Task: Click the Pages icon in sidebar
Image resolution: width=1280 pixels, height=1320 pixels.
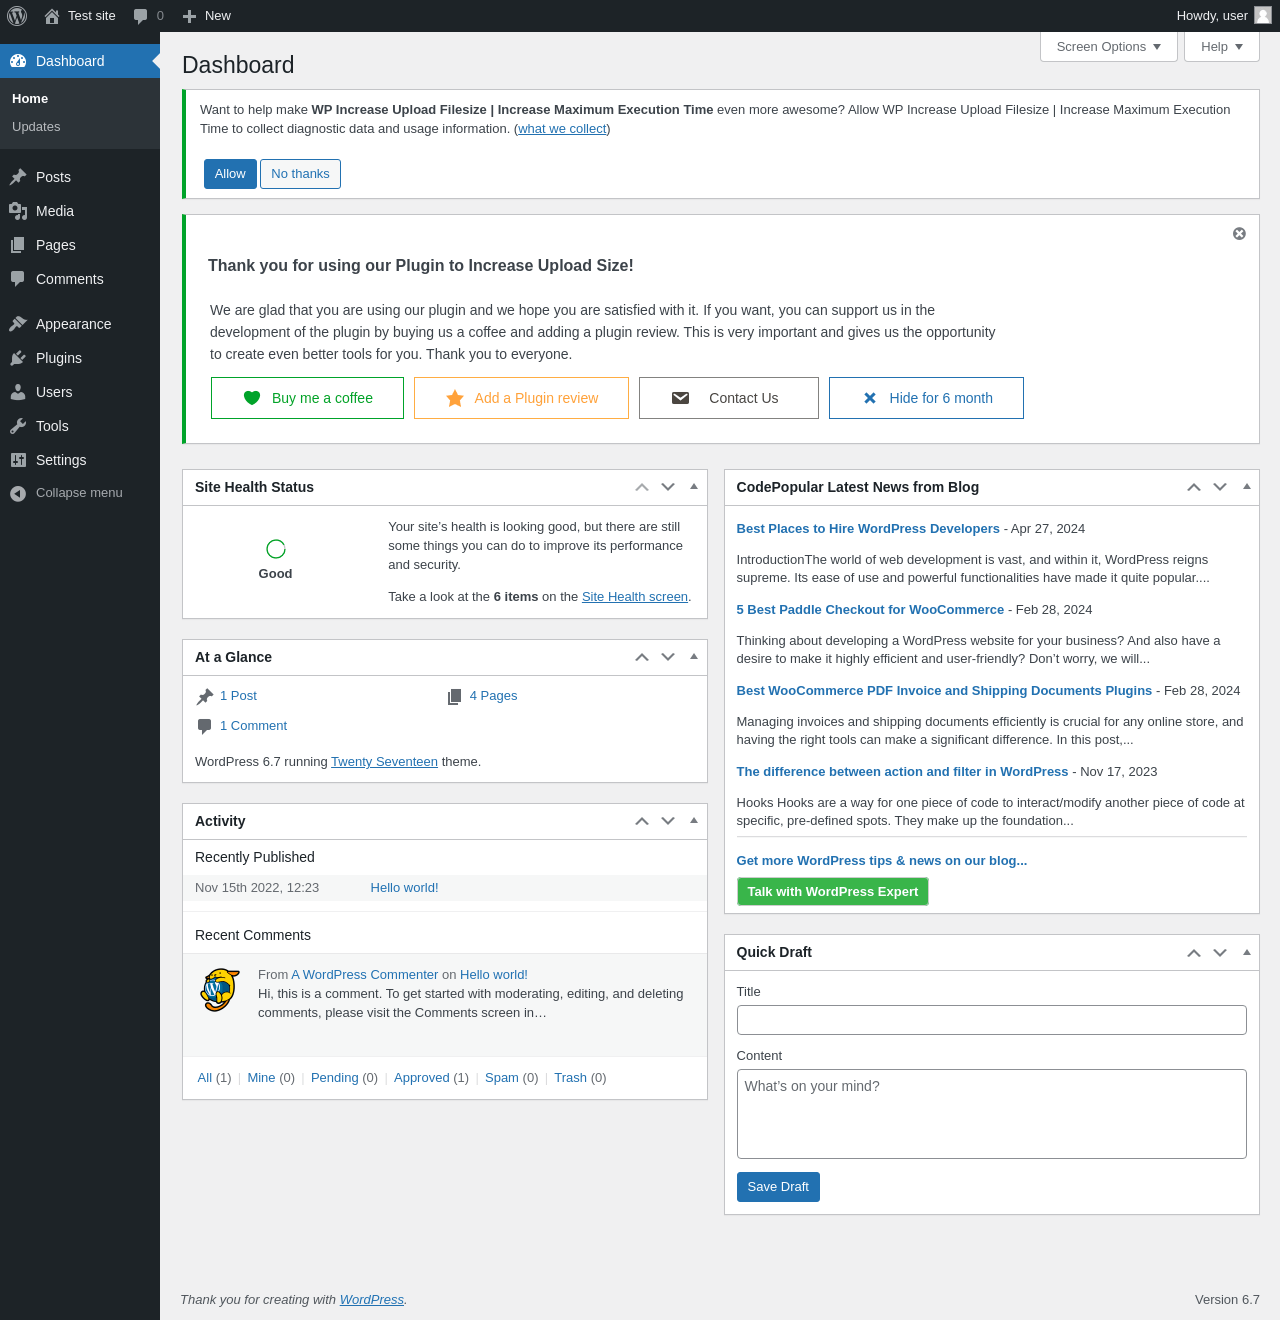Action: (18, 245)
